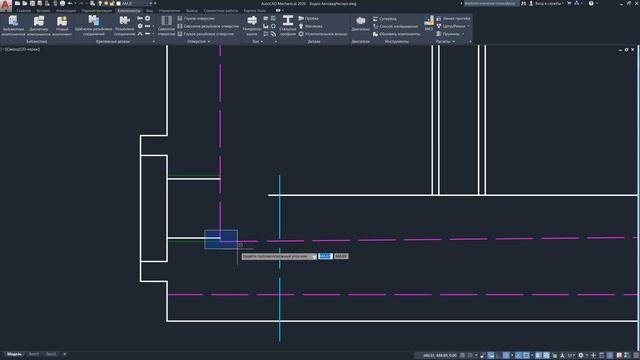
Task: Expand the Вал panel title
Action: point(257,42)
